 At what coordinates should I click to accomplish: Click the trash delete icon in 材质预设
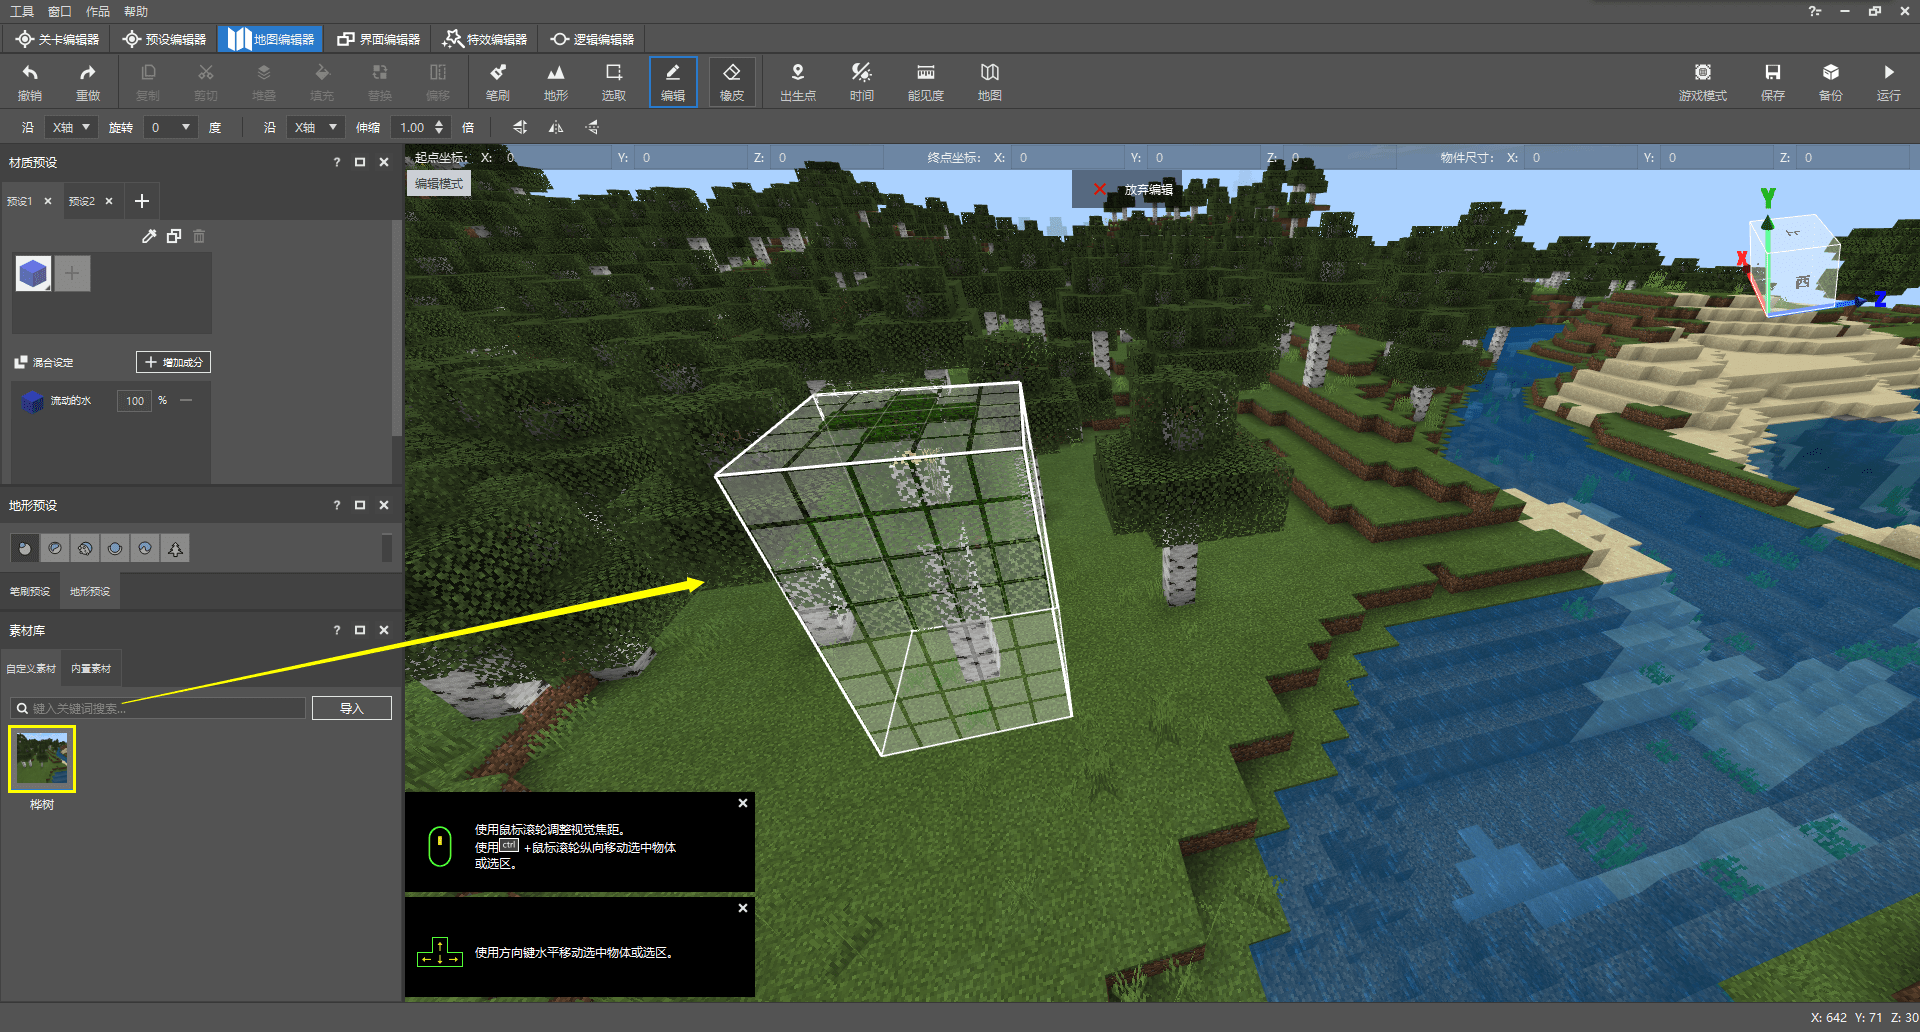(x=199, y=236)
